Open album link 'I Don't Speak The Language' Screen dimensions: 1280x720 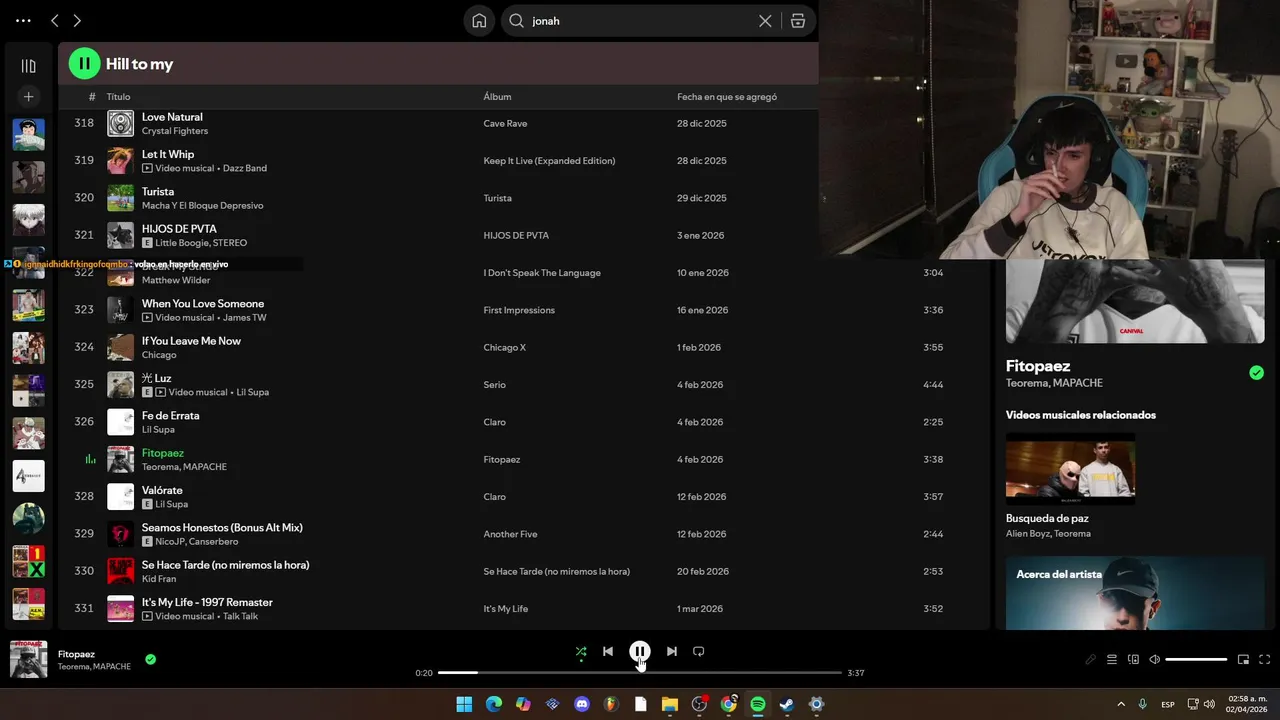pyautogui.click(x=542, y=273)
